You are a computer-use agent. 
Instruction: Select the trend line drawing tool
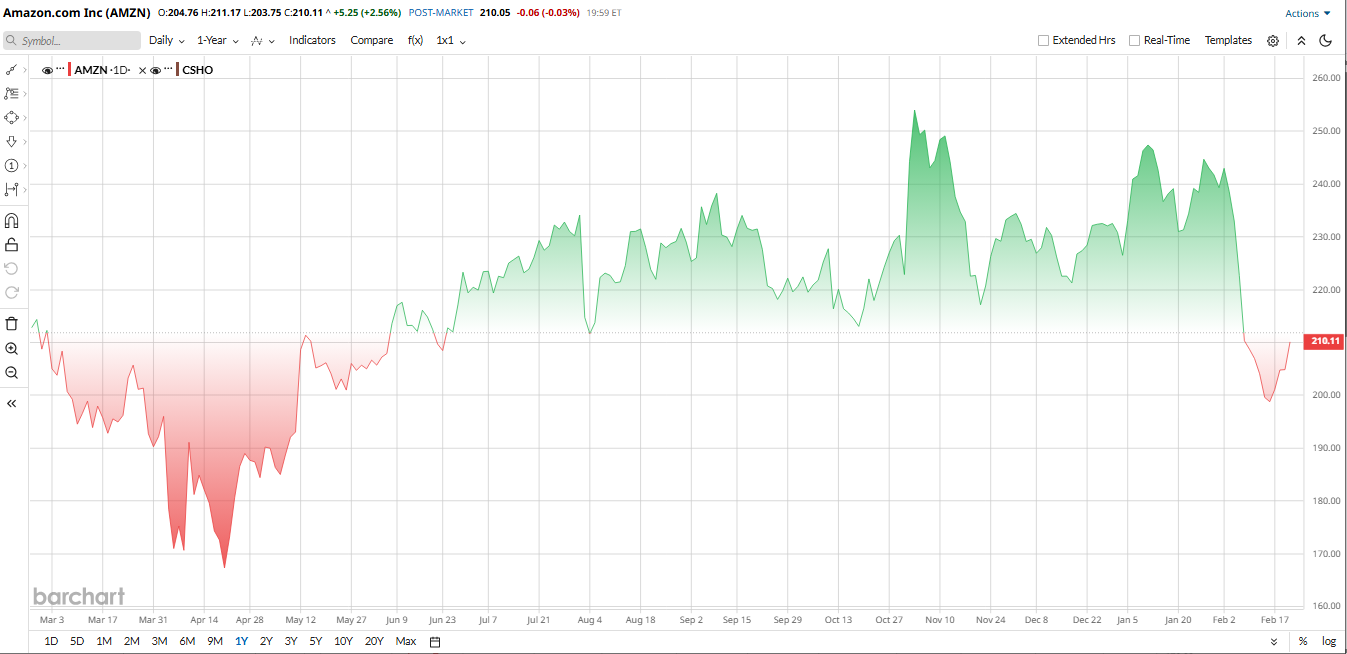coord(11,70)
